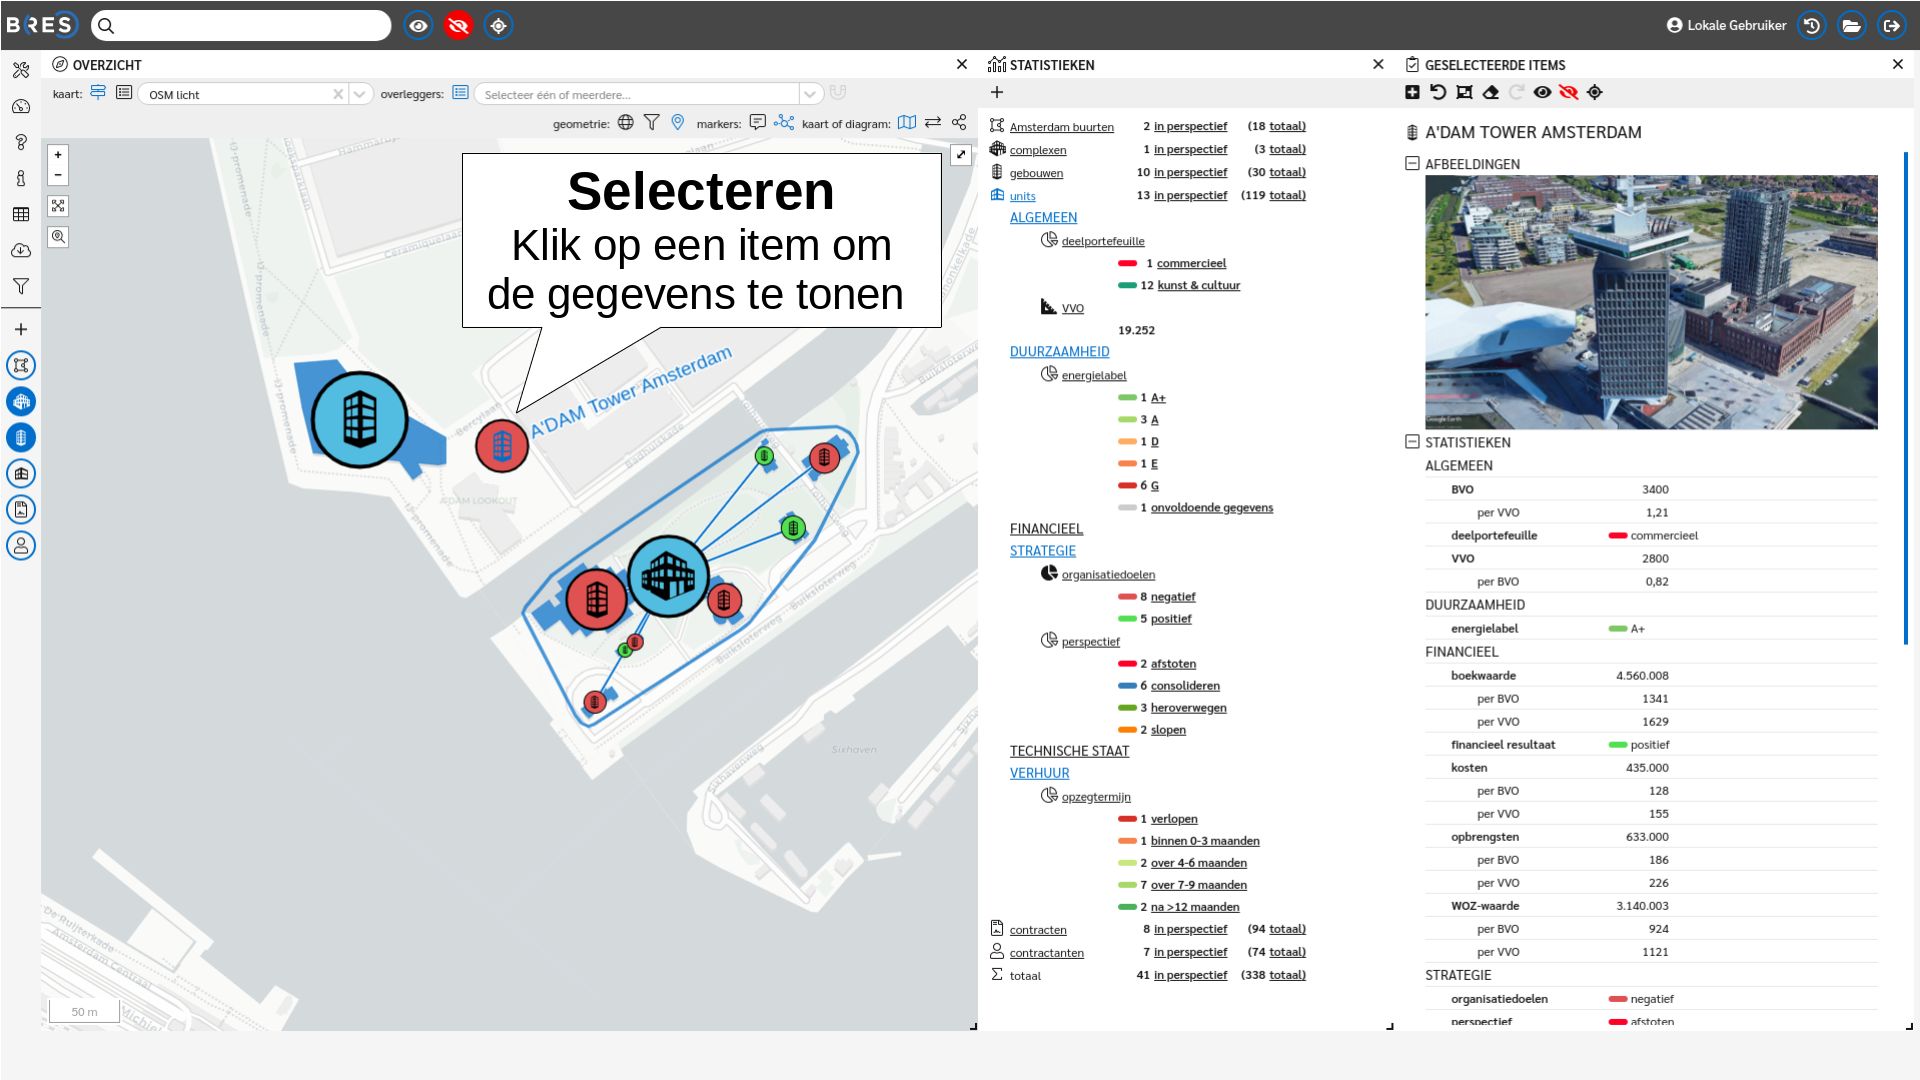Collapse the AFBEELDINGEN section
The width and height of the screenshot is (1920, 1080).
(1412, 163)
